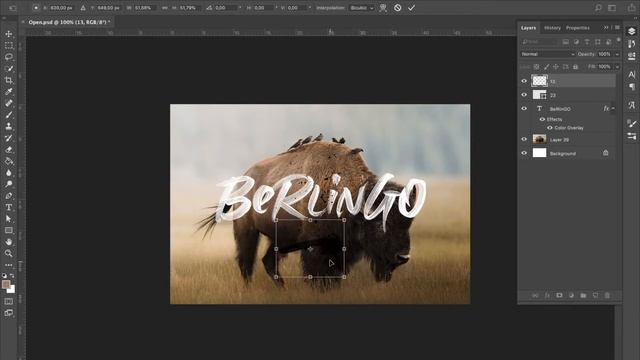Select the Clone Stamp tool
The height and width of the screenshot is (360, 640).
click(x=9, y=127)
